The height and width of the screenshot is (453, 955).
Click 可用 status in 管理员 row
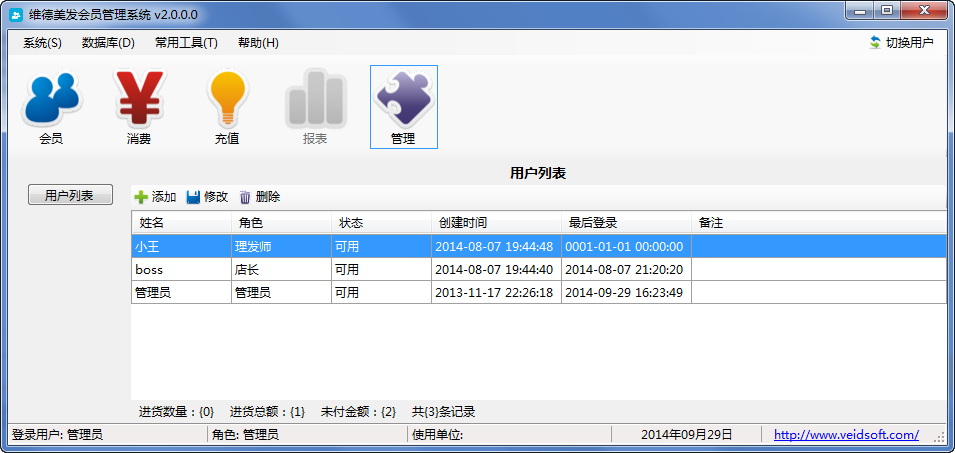[381, 292]
